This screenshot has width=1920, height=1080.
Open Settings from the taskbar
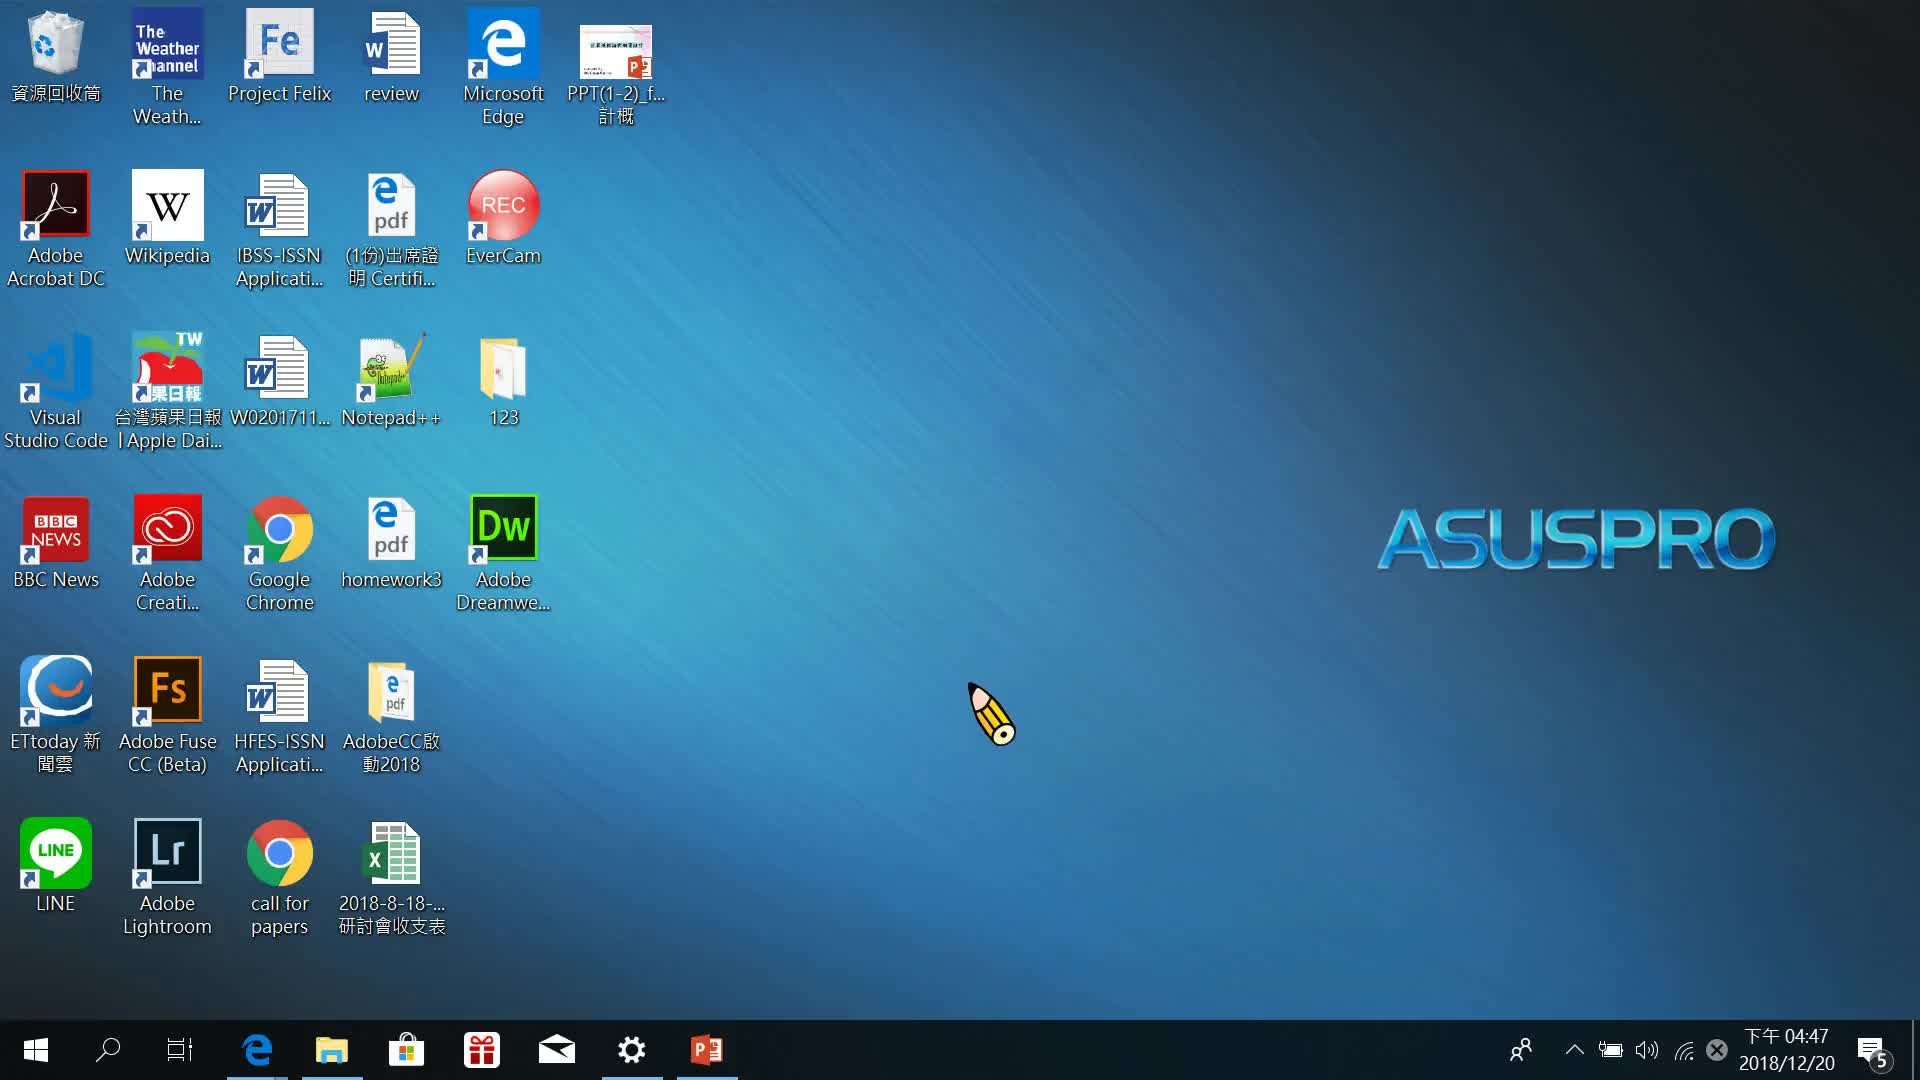click(632, 1050)
